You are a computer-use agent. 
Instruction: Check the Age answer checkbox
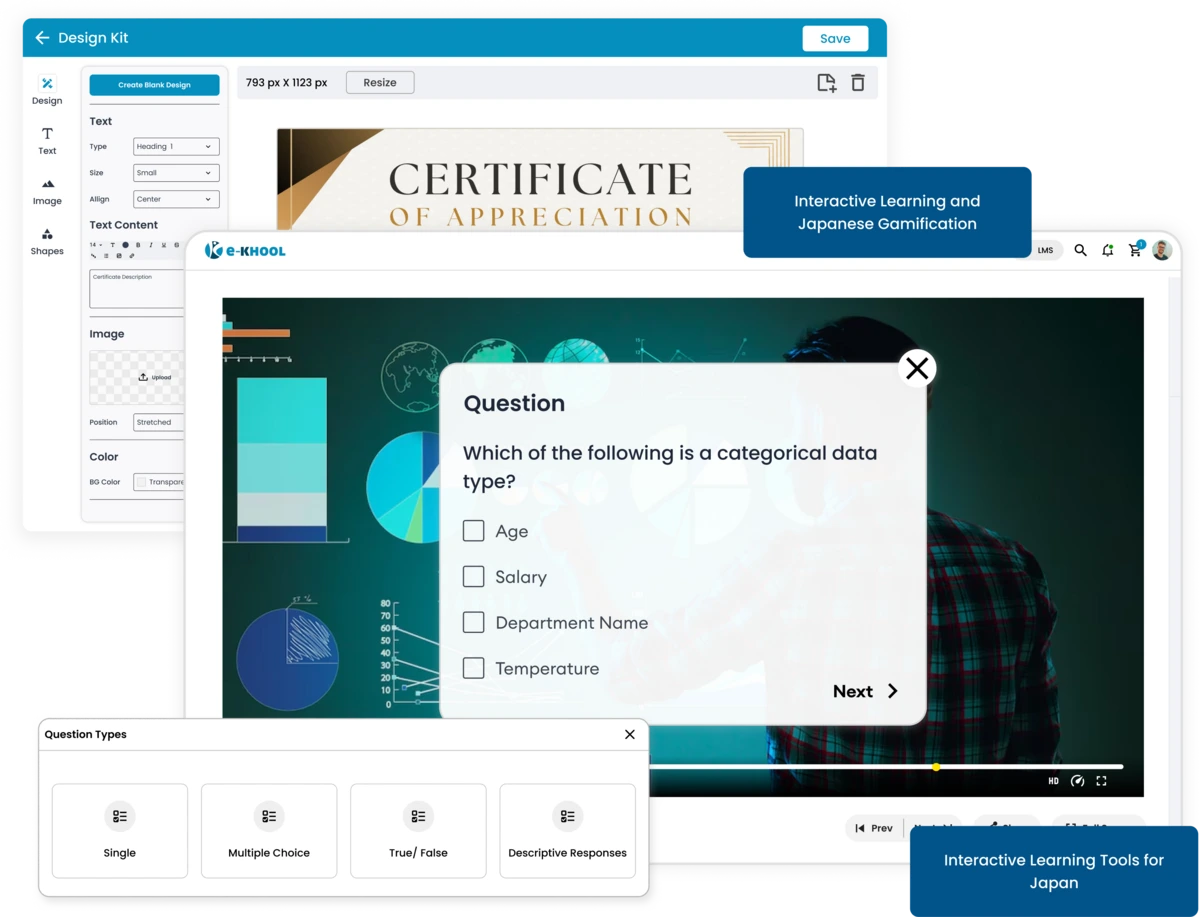point(473,531)
